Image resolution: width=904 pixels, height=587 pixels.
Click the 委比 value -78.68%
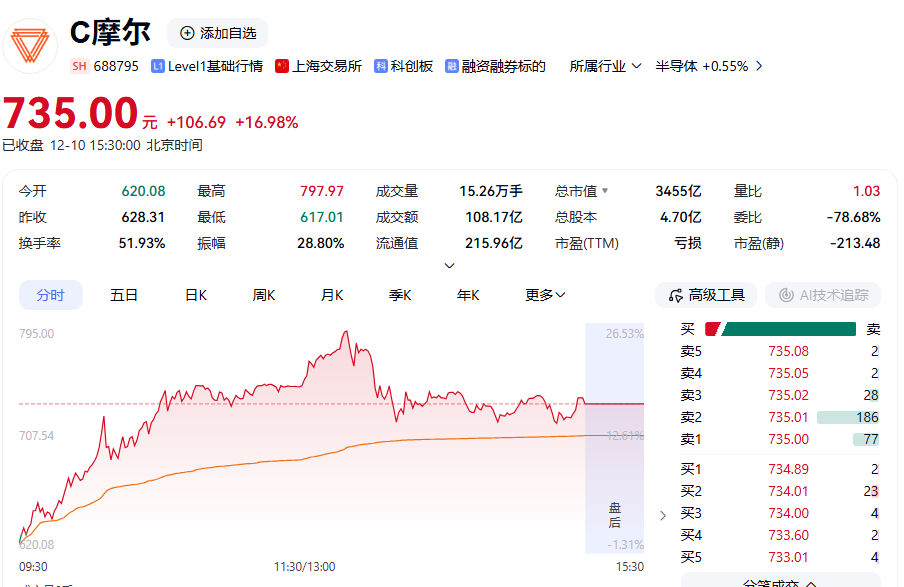pyautogui.click(x=853, y=217)
